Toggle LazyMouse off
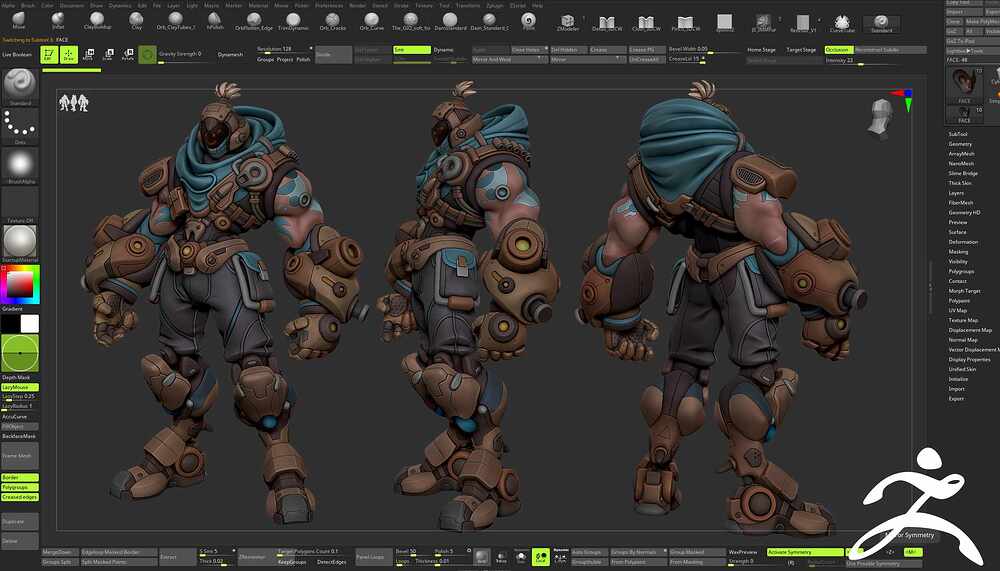 pyautogui.click(x=20, y=387)
